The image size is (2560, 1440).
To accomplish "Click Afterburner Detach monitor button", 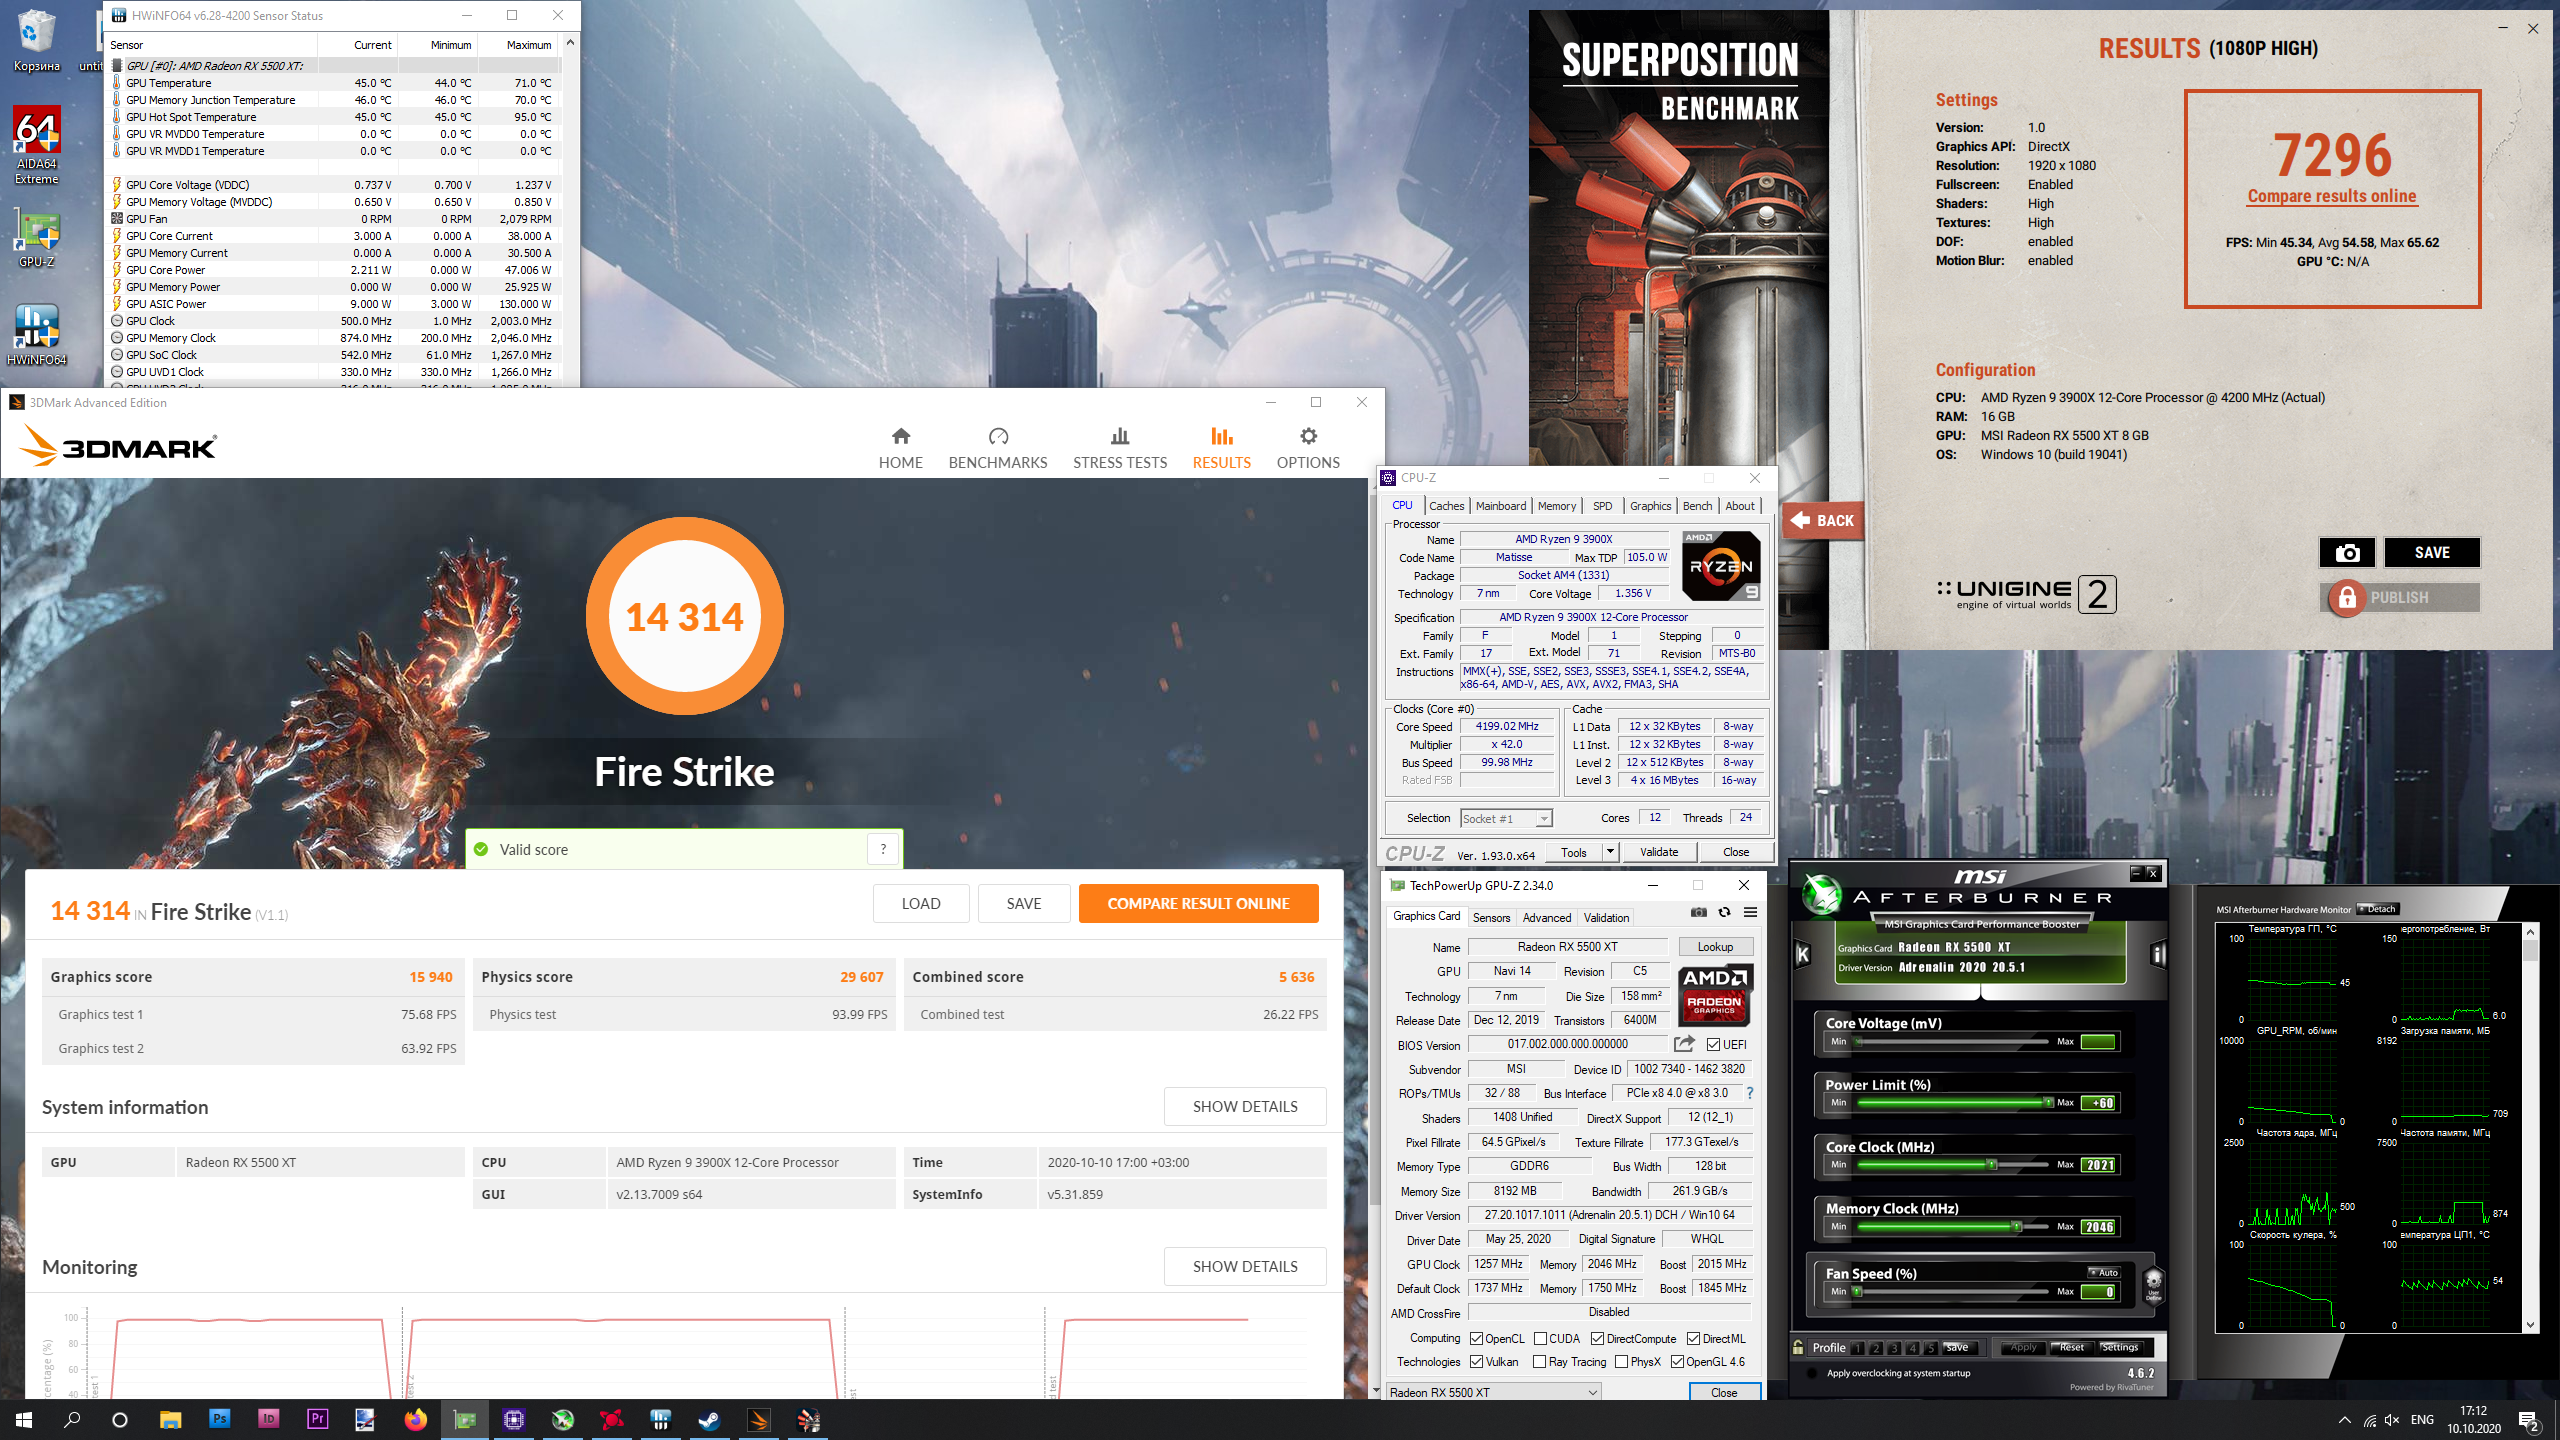I will click(2378, 909).
